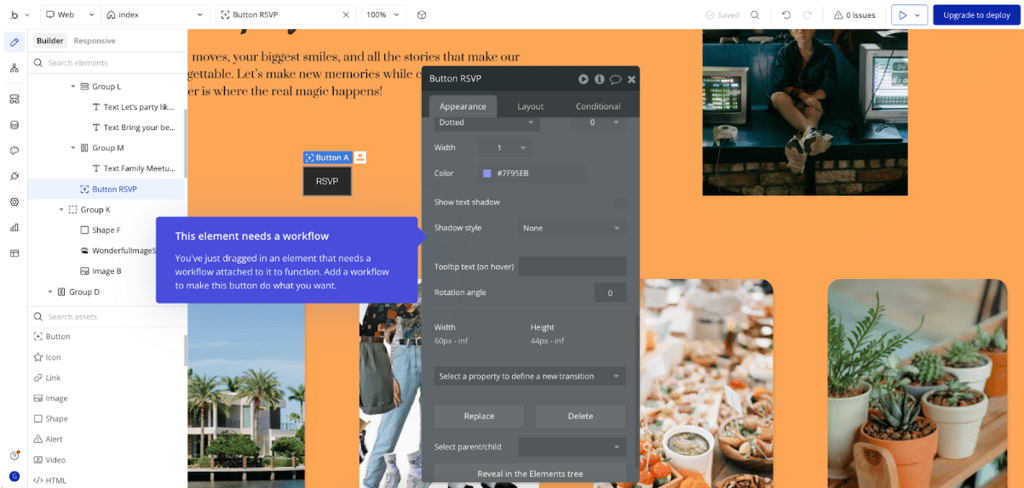Image resolution: width=1024 pixels, height=488 pixels.
Task: Open the index page dropdown
Action: coord(155,15)
